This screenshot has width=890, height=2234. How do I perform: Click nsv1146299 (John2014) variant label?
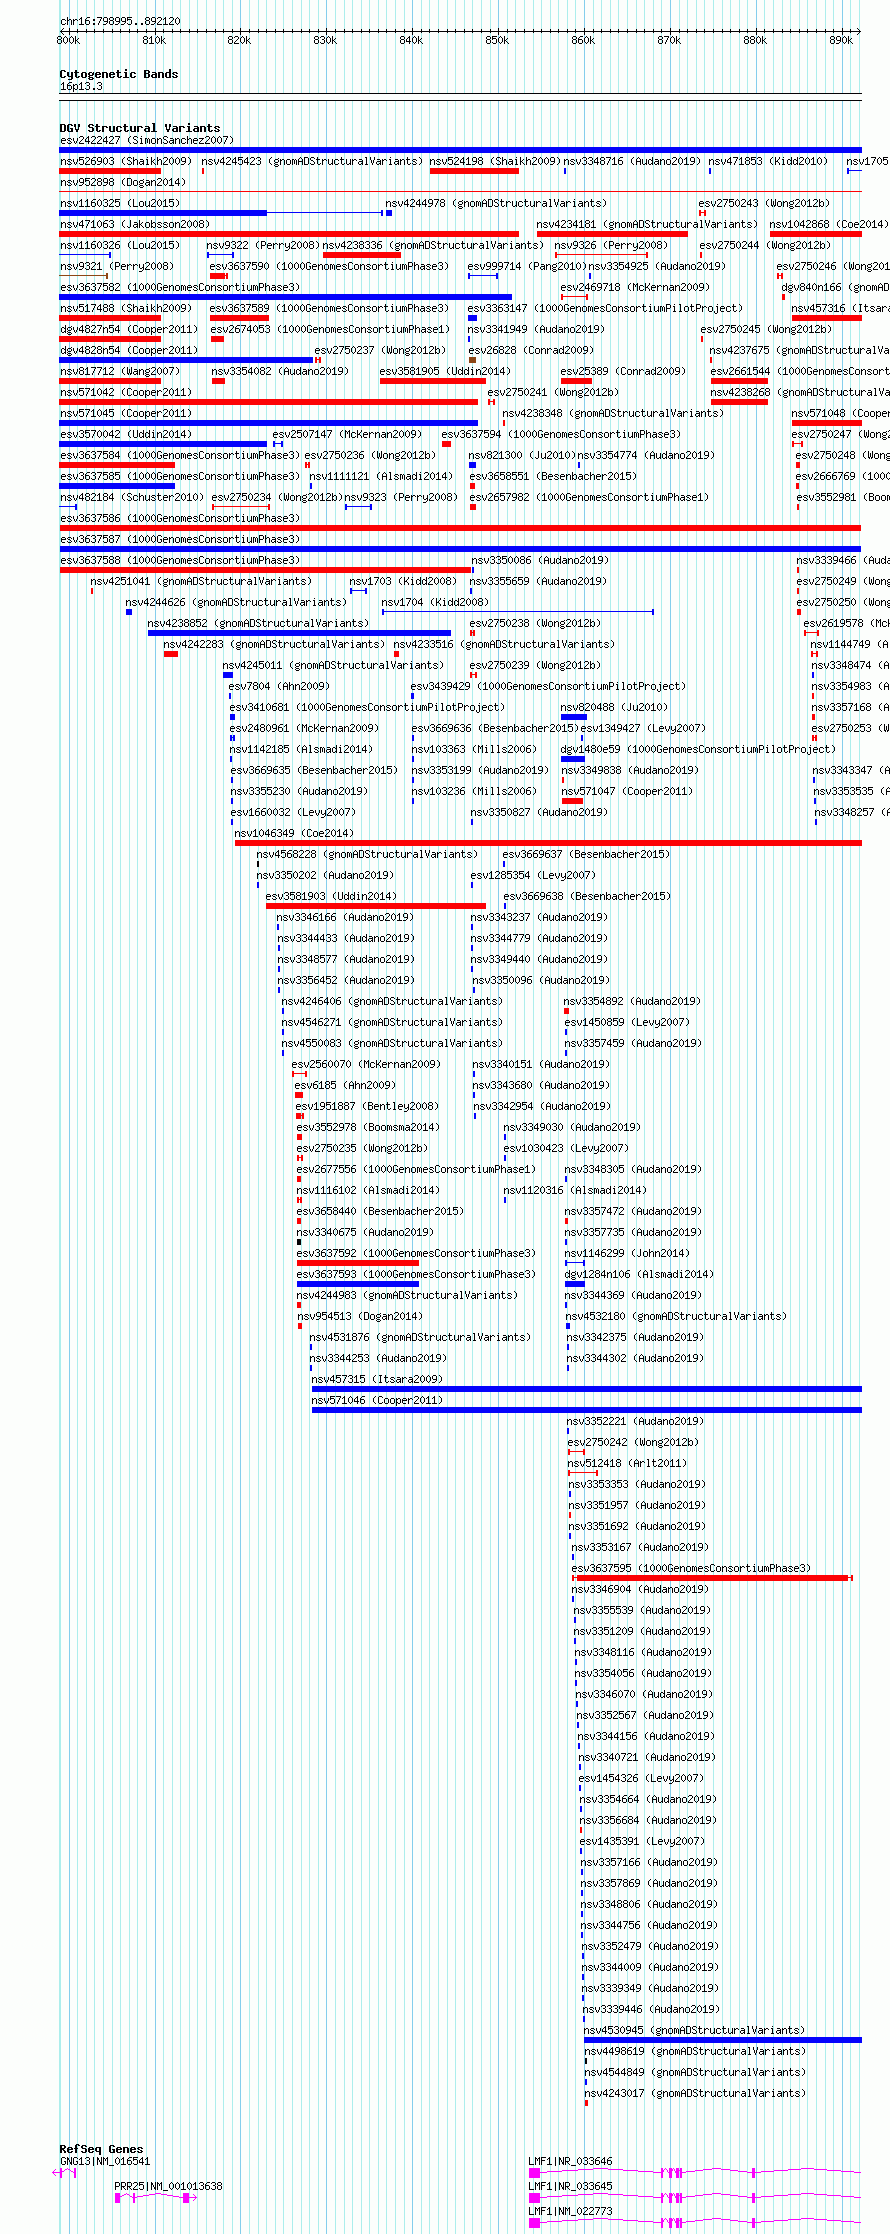(627, 1253)
